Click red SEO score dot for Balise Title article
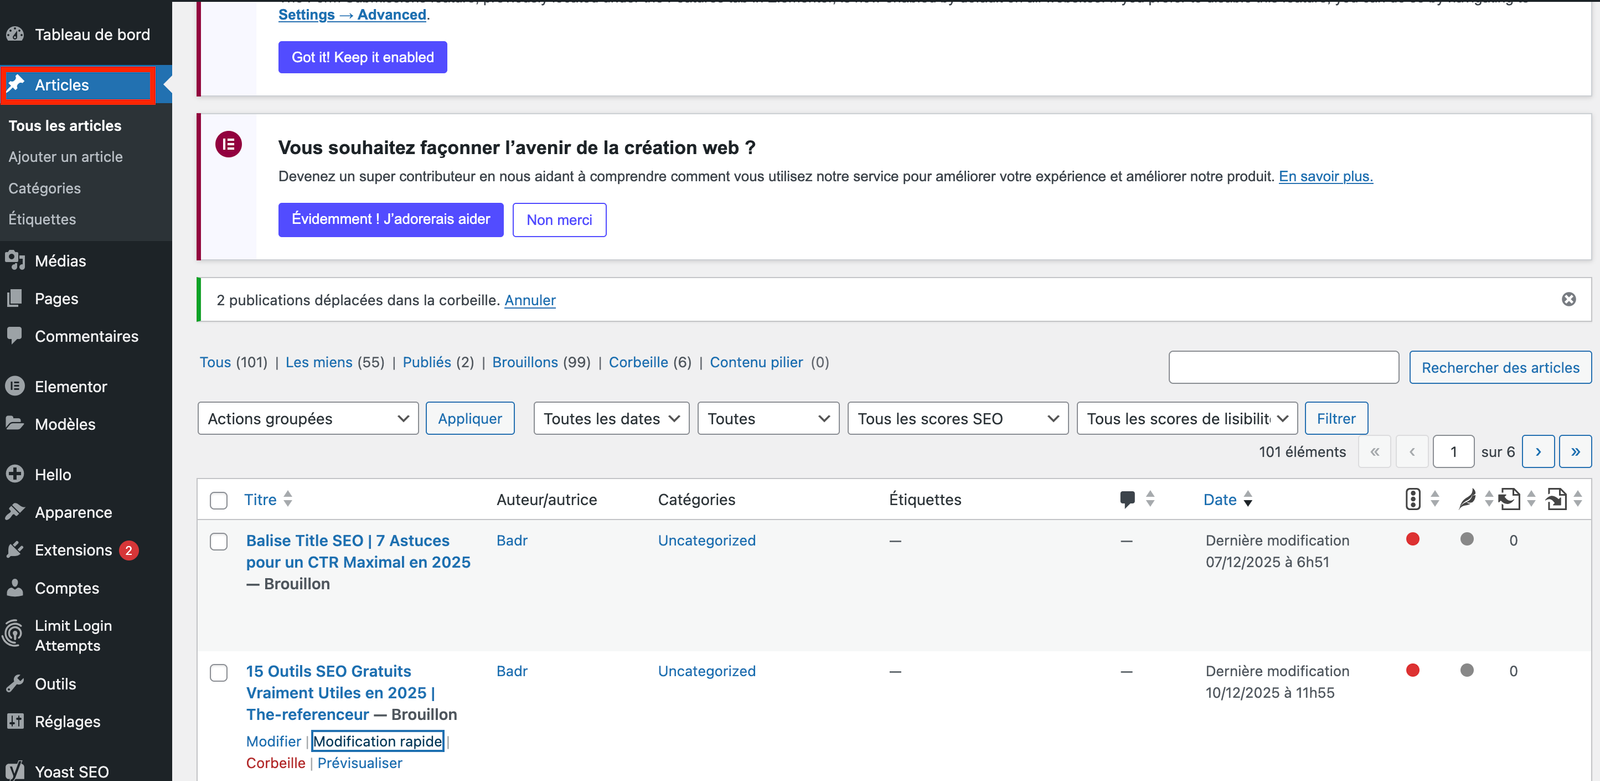Image resolution: width=1600 pixels, height=781 pixels. point(1413,540)
